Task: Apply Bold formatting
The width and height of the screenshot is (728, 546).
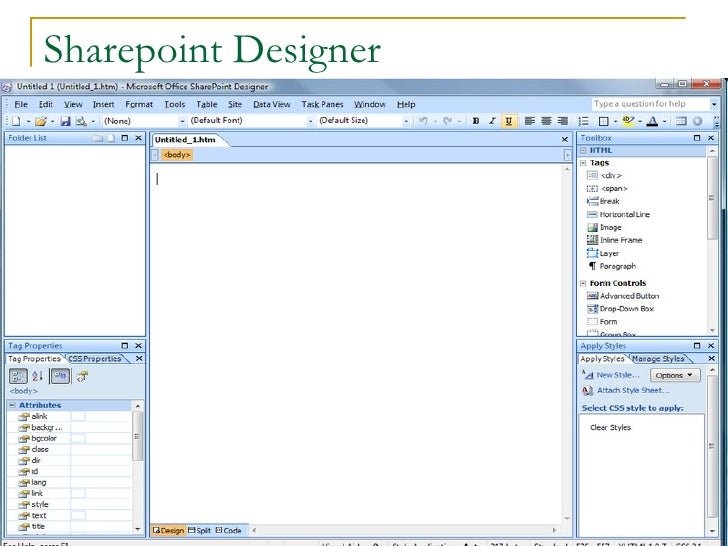Action: (475, 121)
